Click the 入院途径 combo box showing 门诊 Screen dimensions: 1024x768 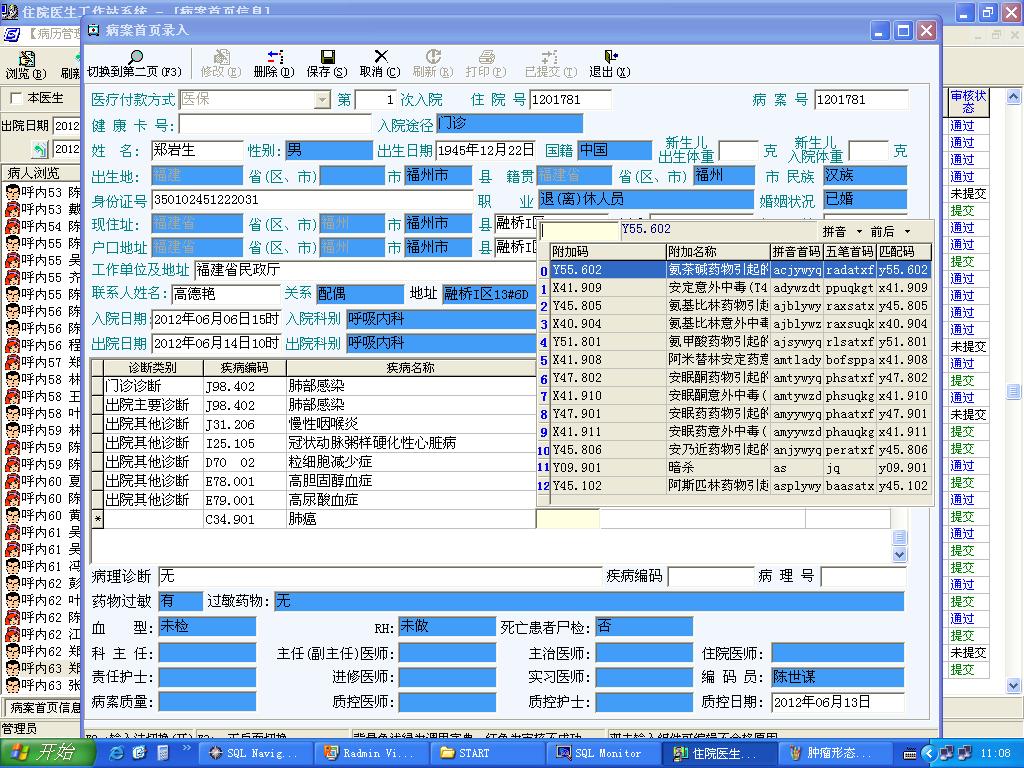pyautogui.click(x=509, y=123)
